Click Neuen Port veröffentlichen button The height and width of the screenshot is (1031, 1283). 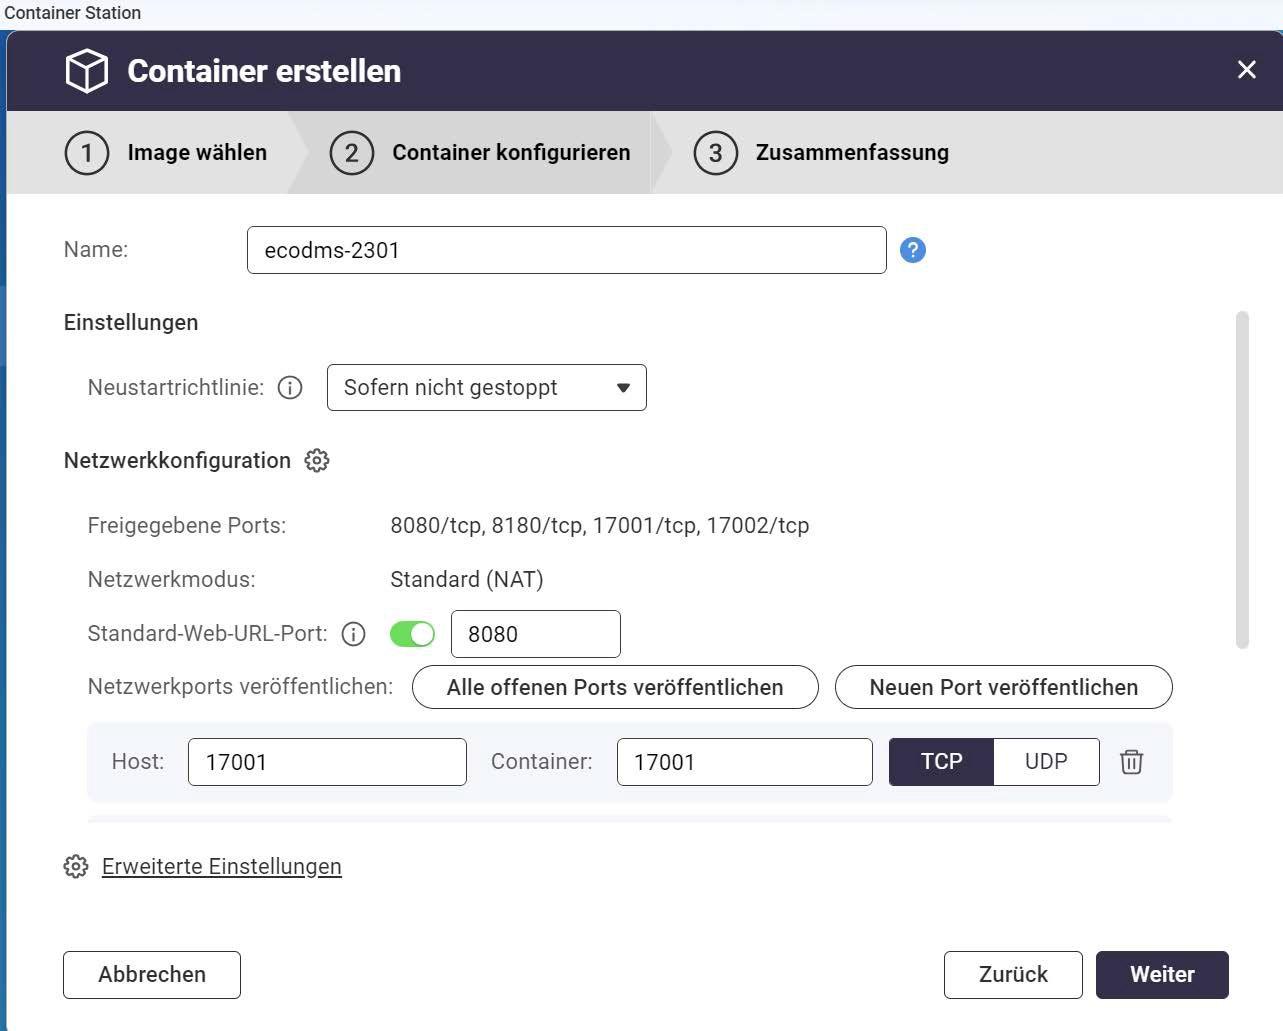point(1003,688)
